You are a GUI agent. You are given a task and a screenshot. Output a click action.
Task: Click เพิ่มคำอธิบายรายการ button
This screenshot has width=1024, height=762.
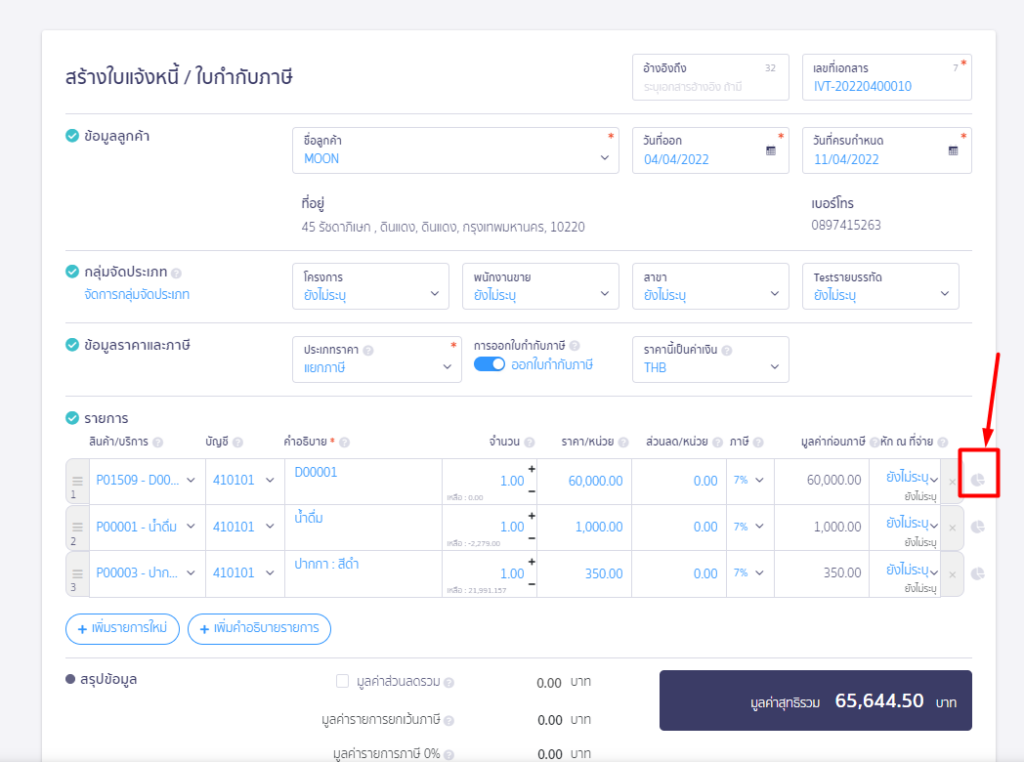259,629
